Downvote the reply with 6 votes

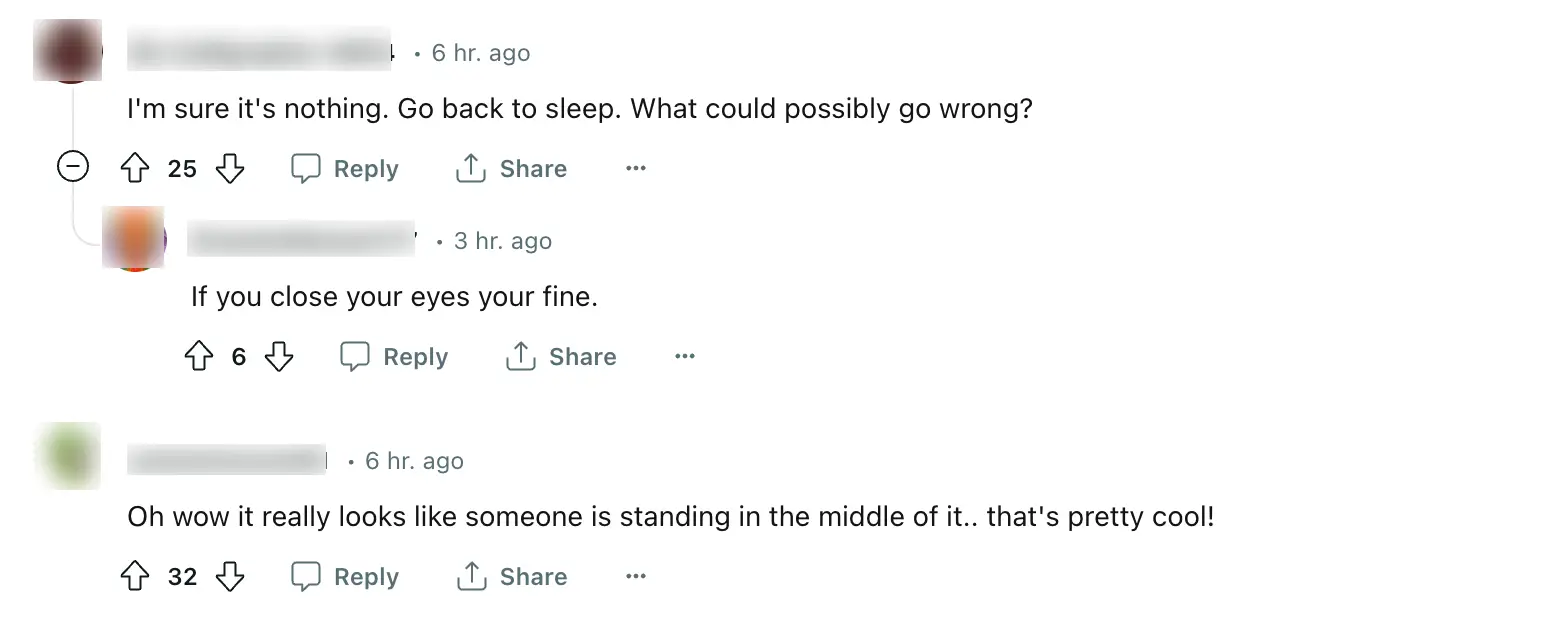280,356
